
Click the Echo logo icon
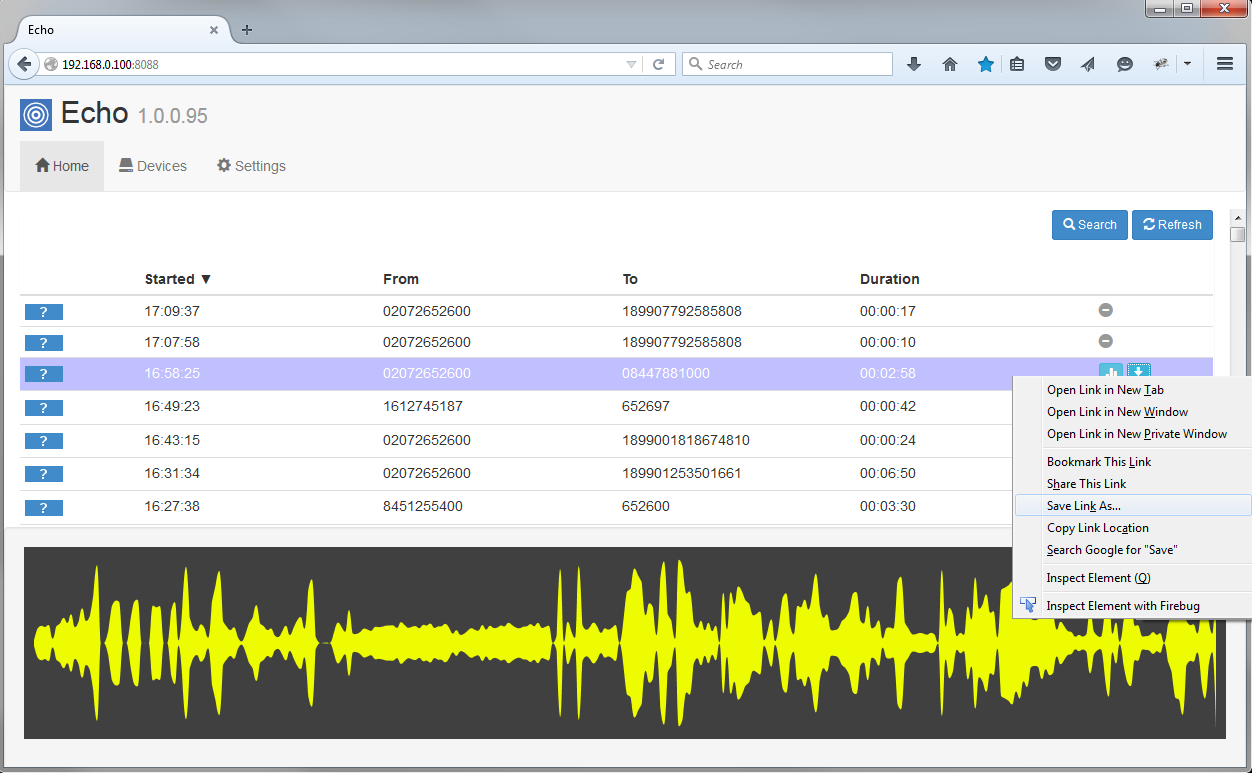[36, 115]
